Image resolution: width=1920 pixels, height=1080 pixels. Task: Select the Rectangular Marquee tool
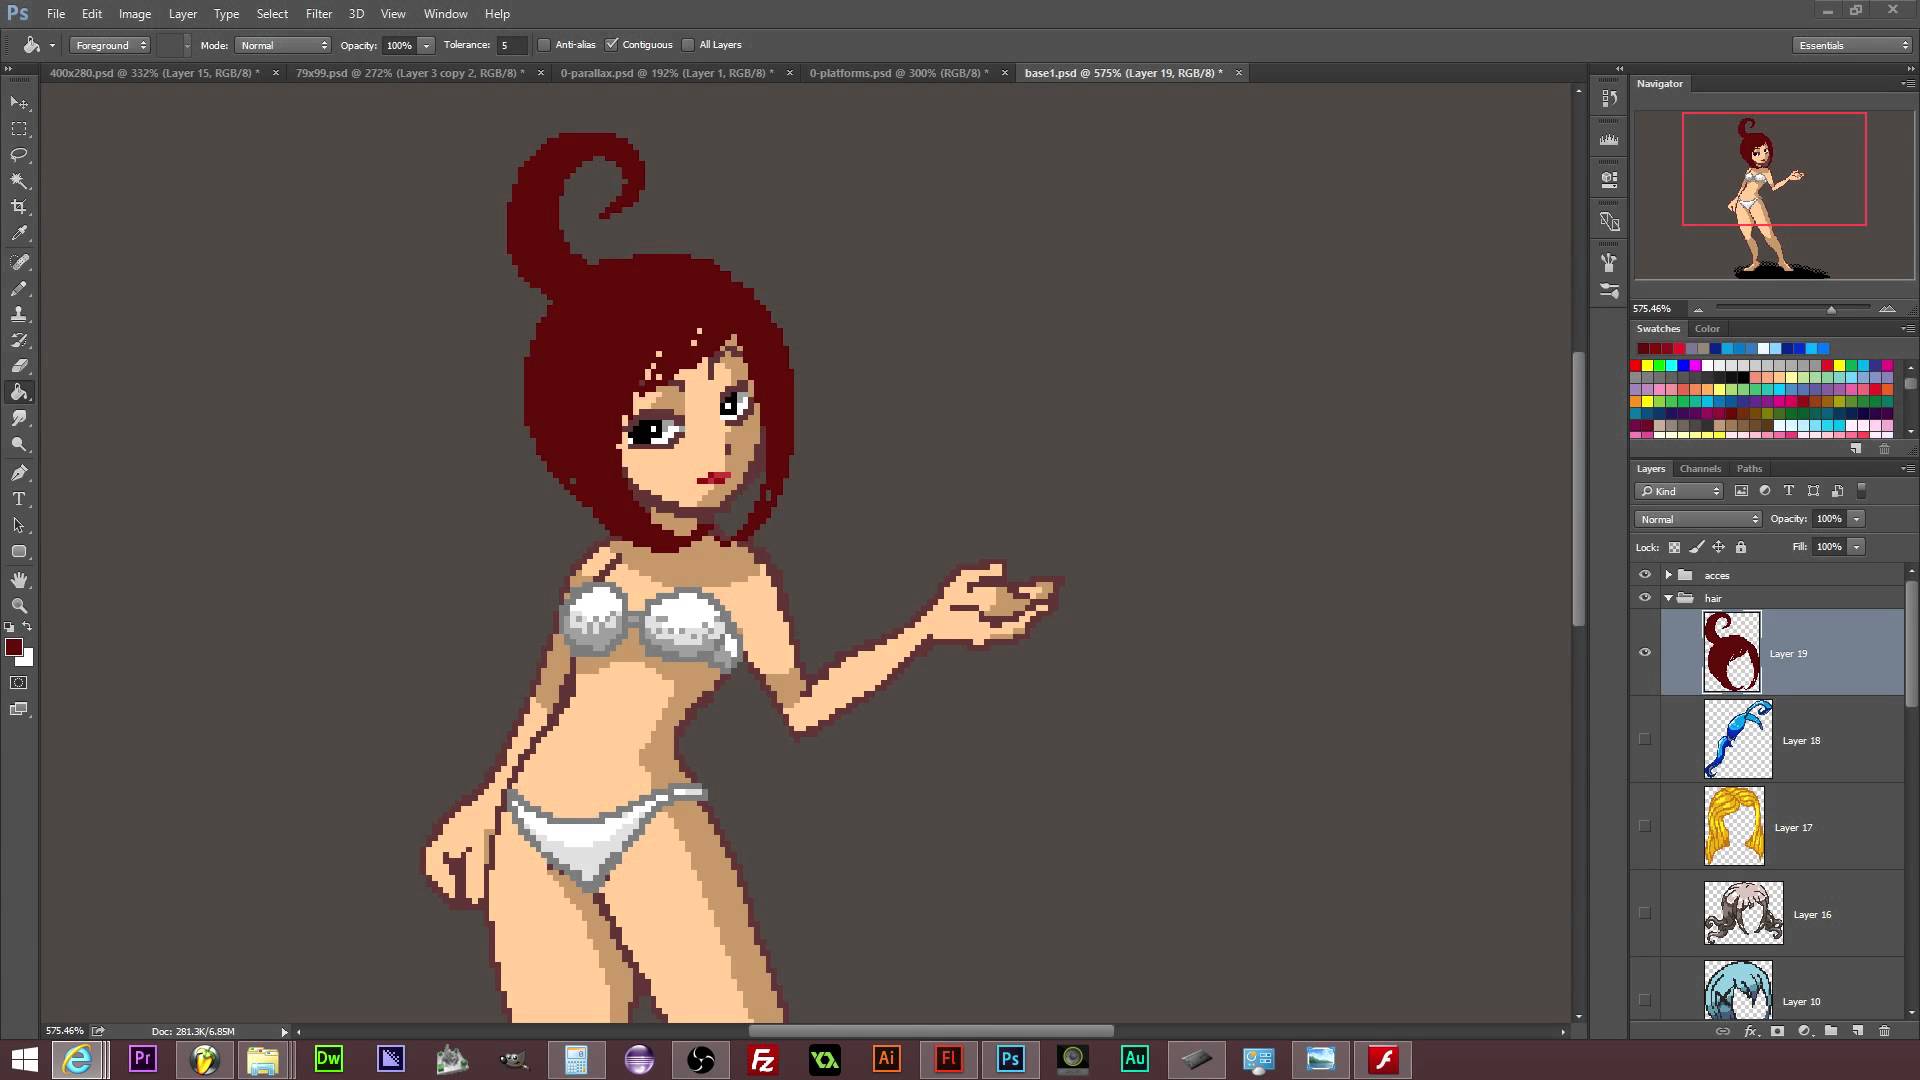pos(20,128)
